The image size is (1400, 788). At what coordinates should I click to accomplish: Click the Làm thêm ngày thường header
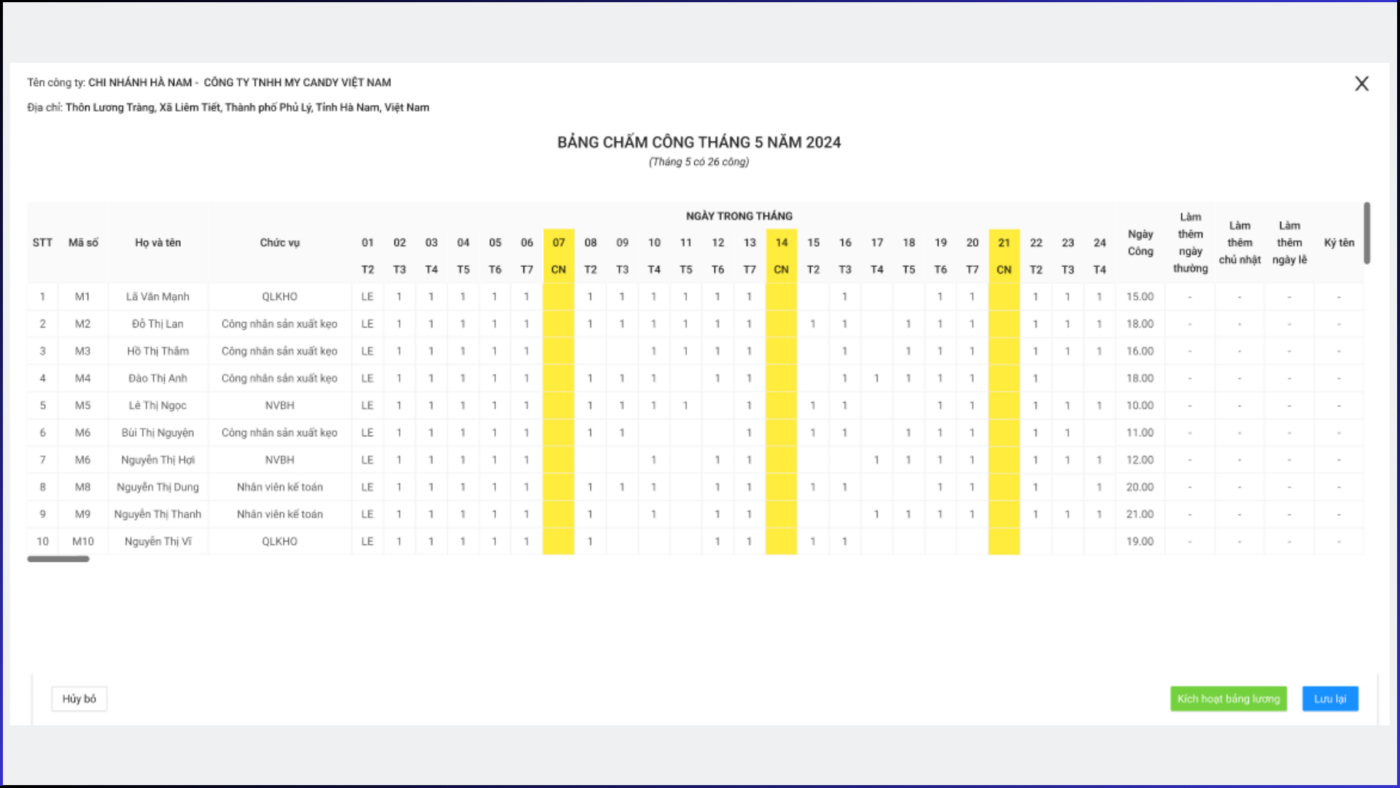pos(1190,243)
